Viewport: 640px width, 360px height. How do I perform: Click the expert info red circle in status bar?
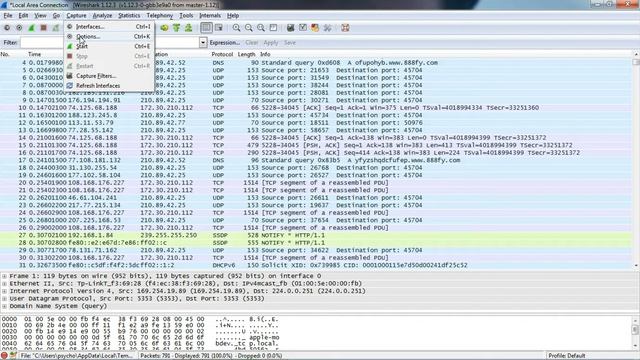pos(4,356)
